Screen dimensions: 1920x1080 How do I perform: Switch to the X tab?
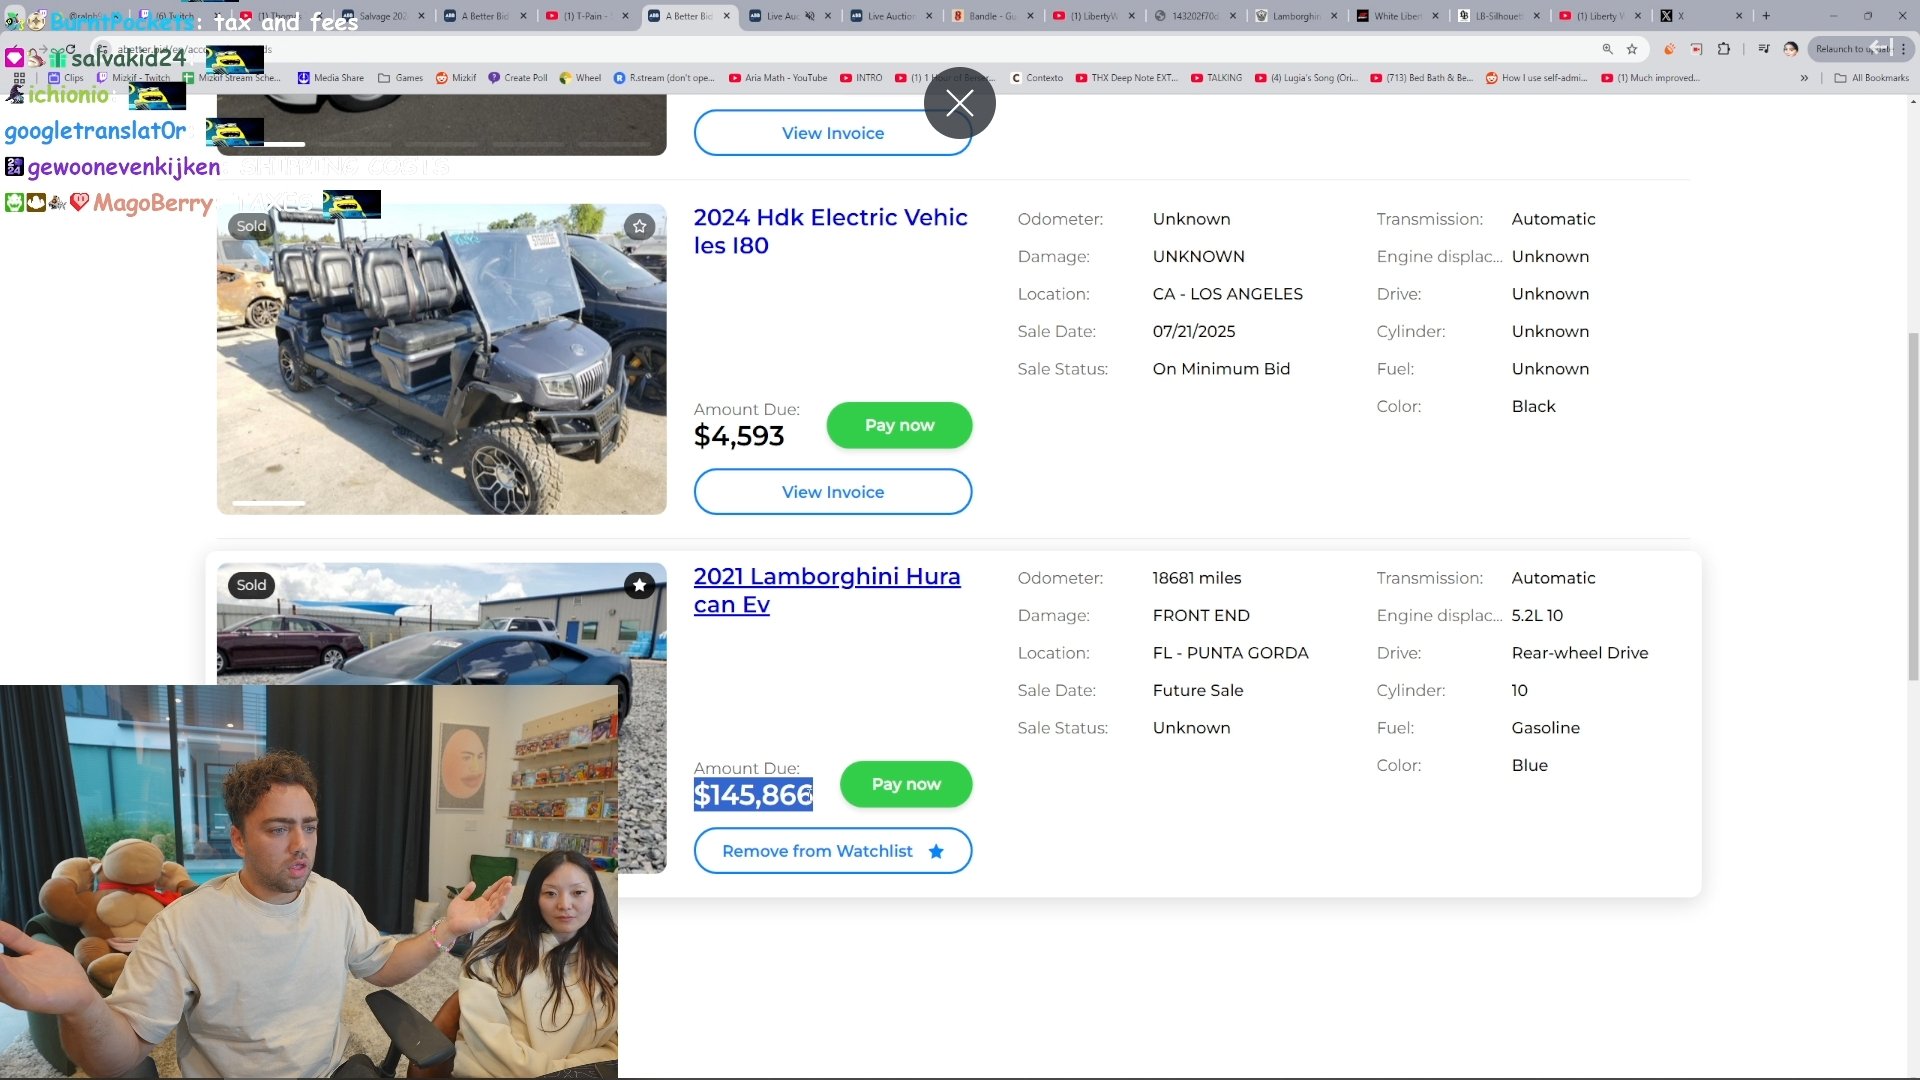pyautogui.click(x=1699, y=16)
